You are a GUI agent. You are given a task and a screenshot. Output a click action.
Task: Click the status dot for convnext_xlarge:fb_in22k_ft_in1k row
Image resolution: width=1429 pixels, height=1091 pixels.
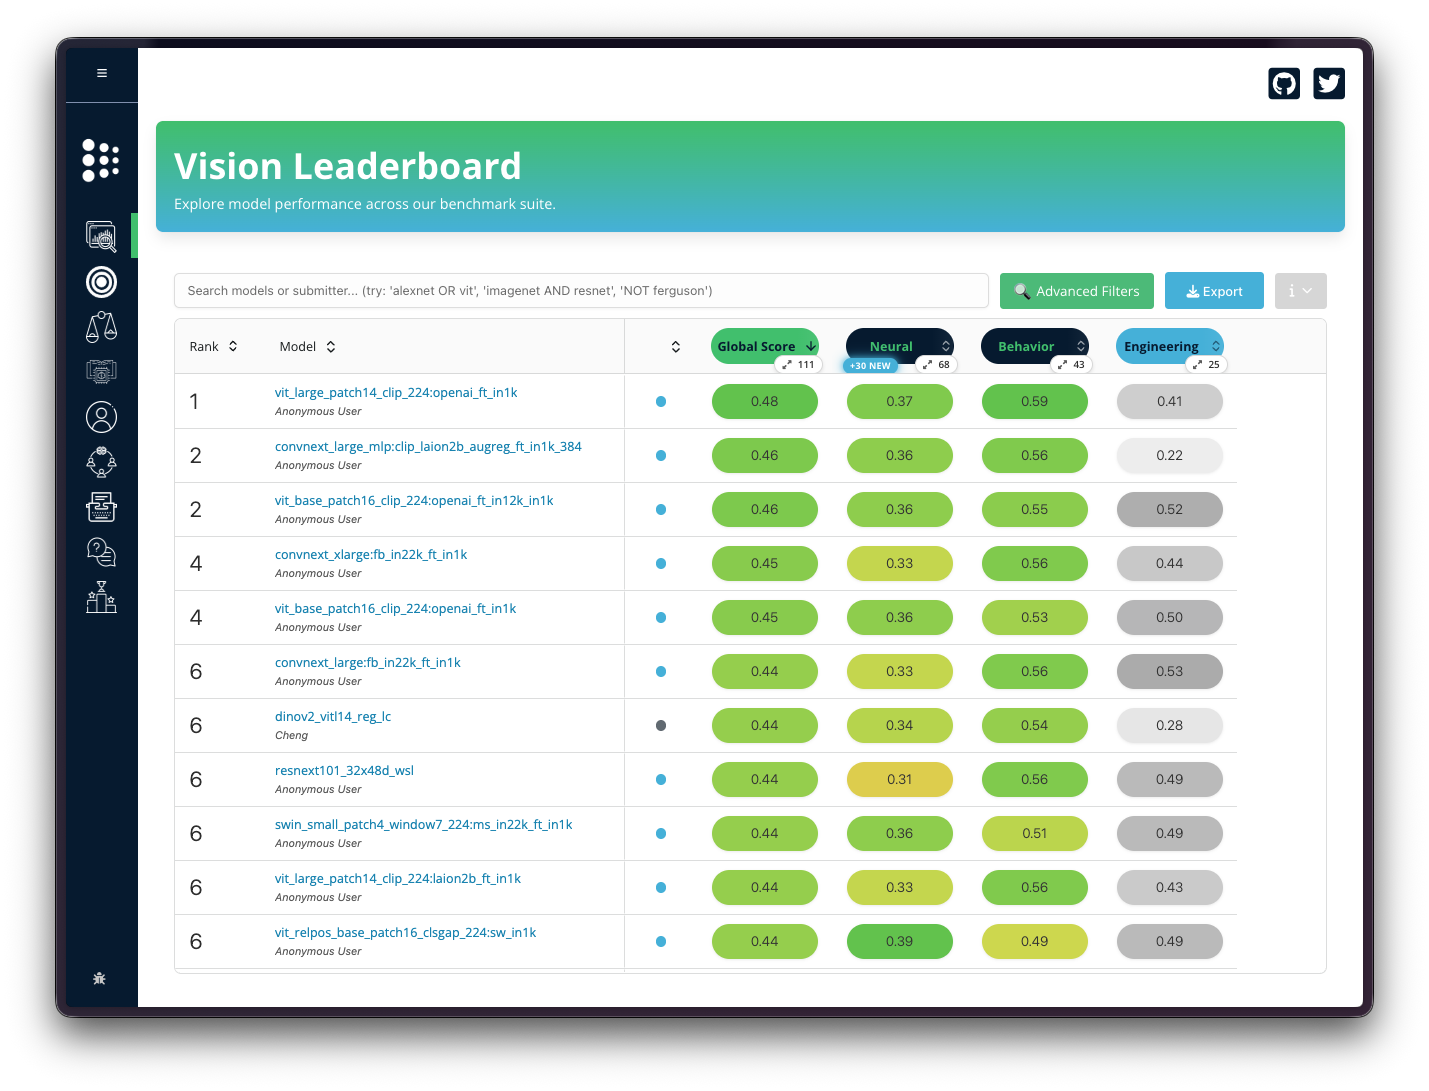(661, 563)
